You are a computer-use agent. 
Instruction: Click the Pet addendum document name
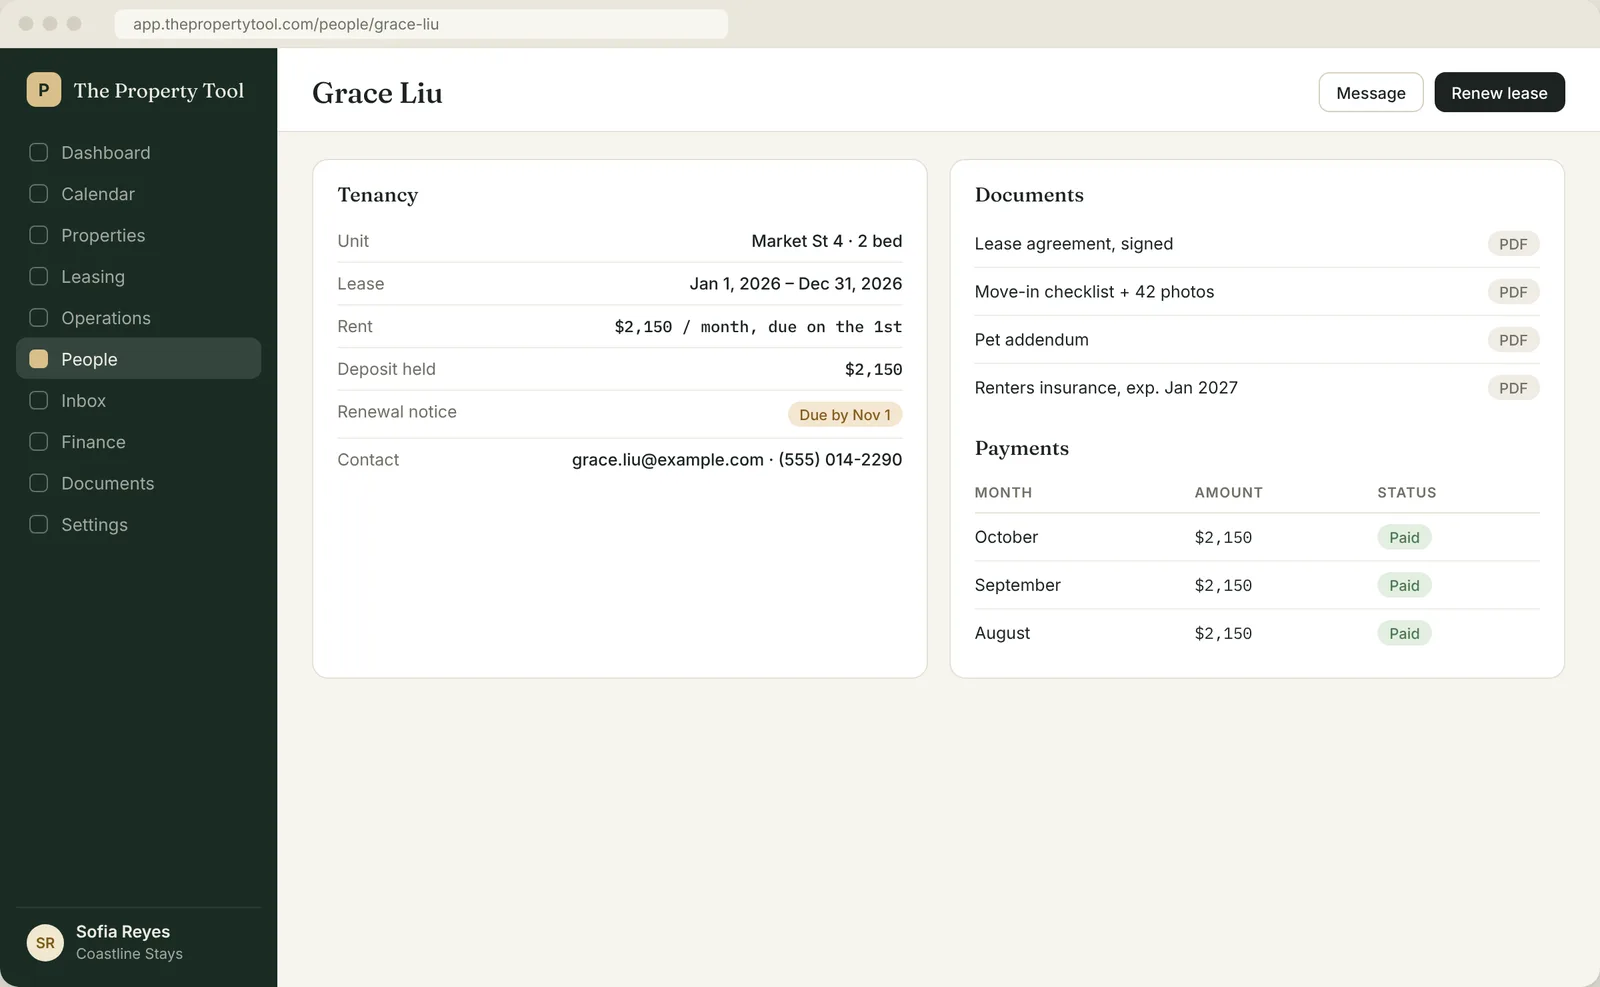(1032, 340)
